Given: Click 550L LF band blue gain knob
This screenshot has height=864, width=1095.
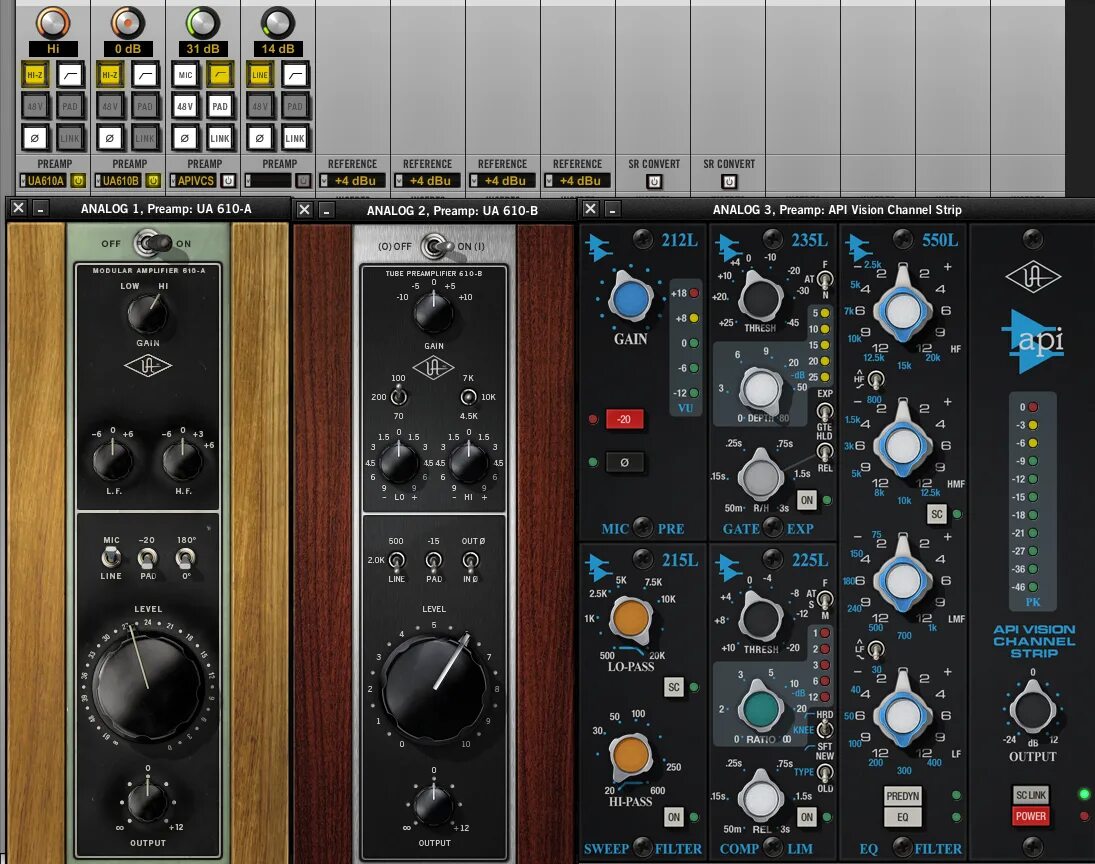Looking at the screenshot, I should (903, 714).
